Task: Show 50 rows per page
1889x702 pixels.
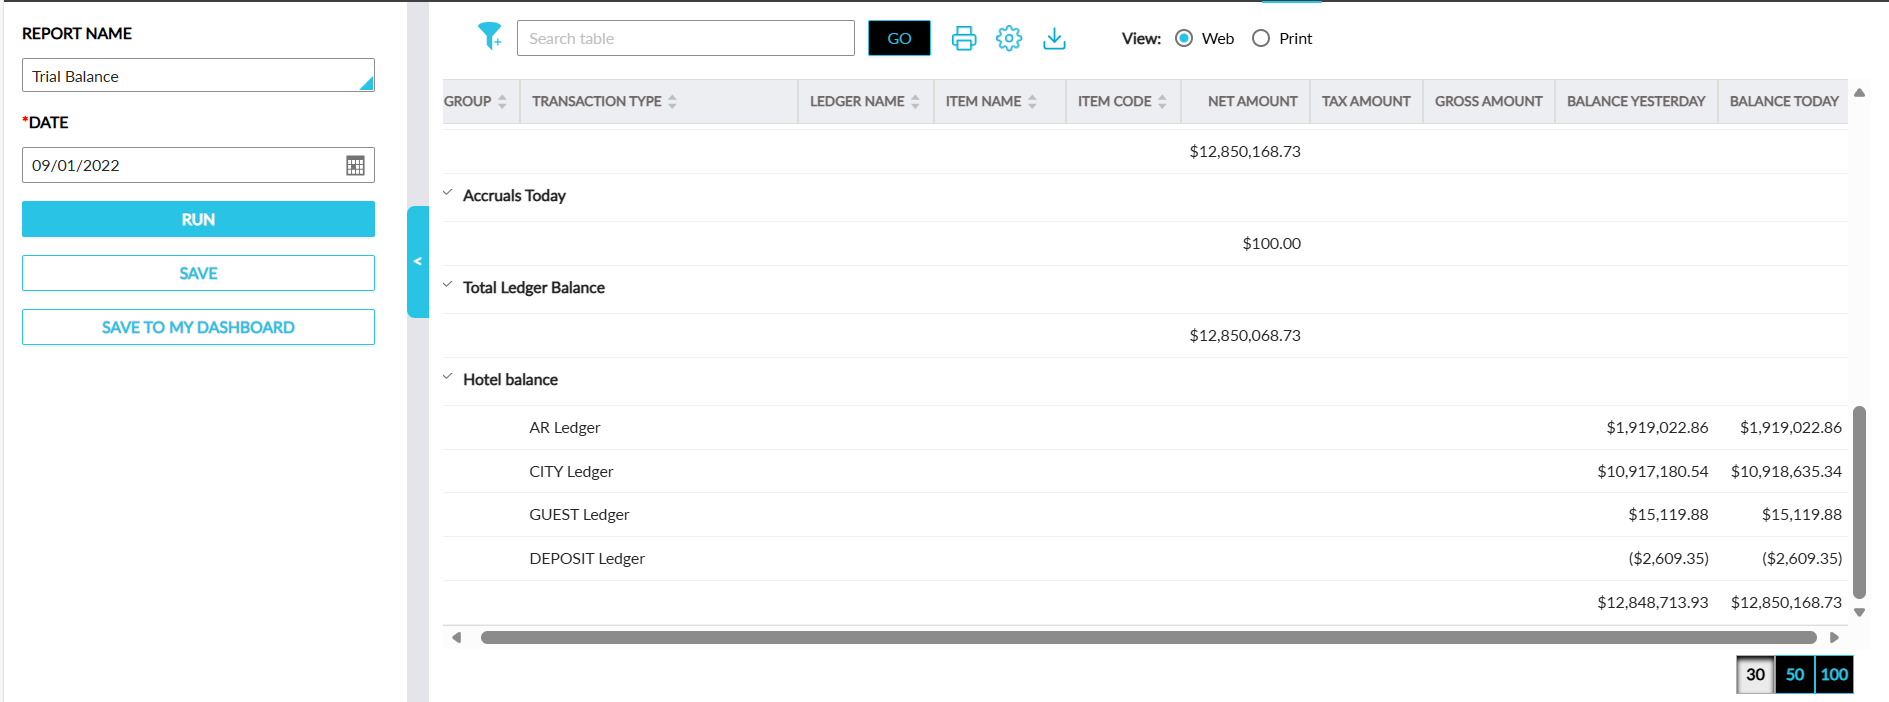Action: (1794, 674)
